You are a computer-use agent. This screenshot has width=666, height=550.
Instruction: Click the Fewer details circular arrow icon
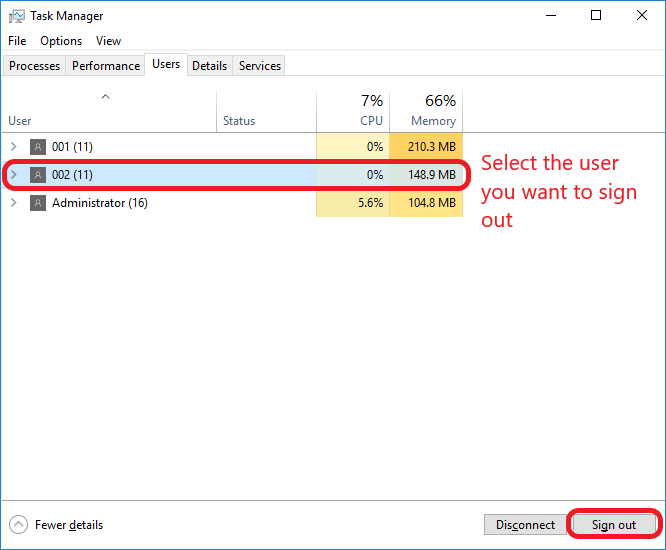tap(19, 525)
